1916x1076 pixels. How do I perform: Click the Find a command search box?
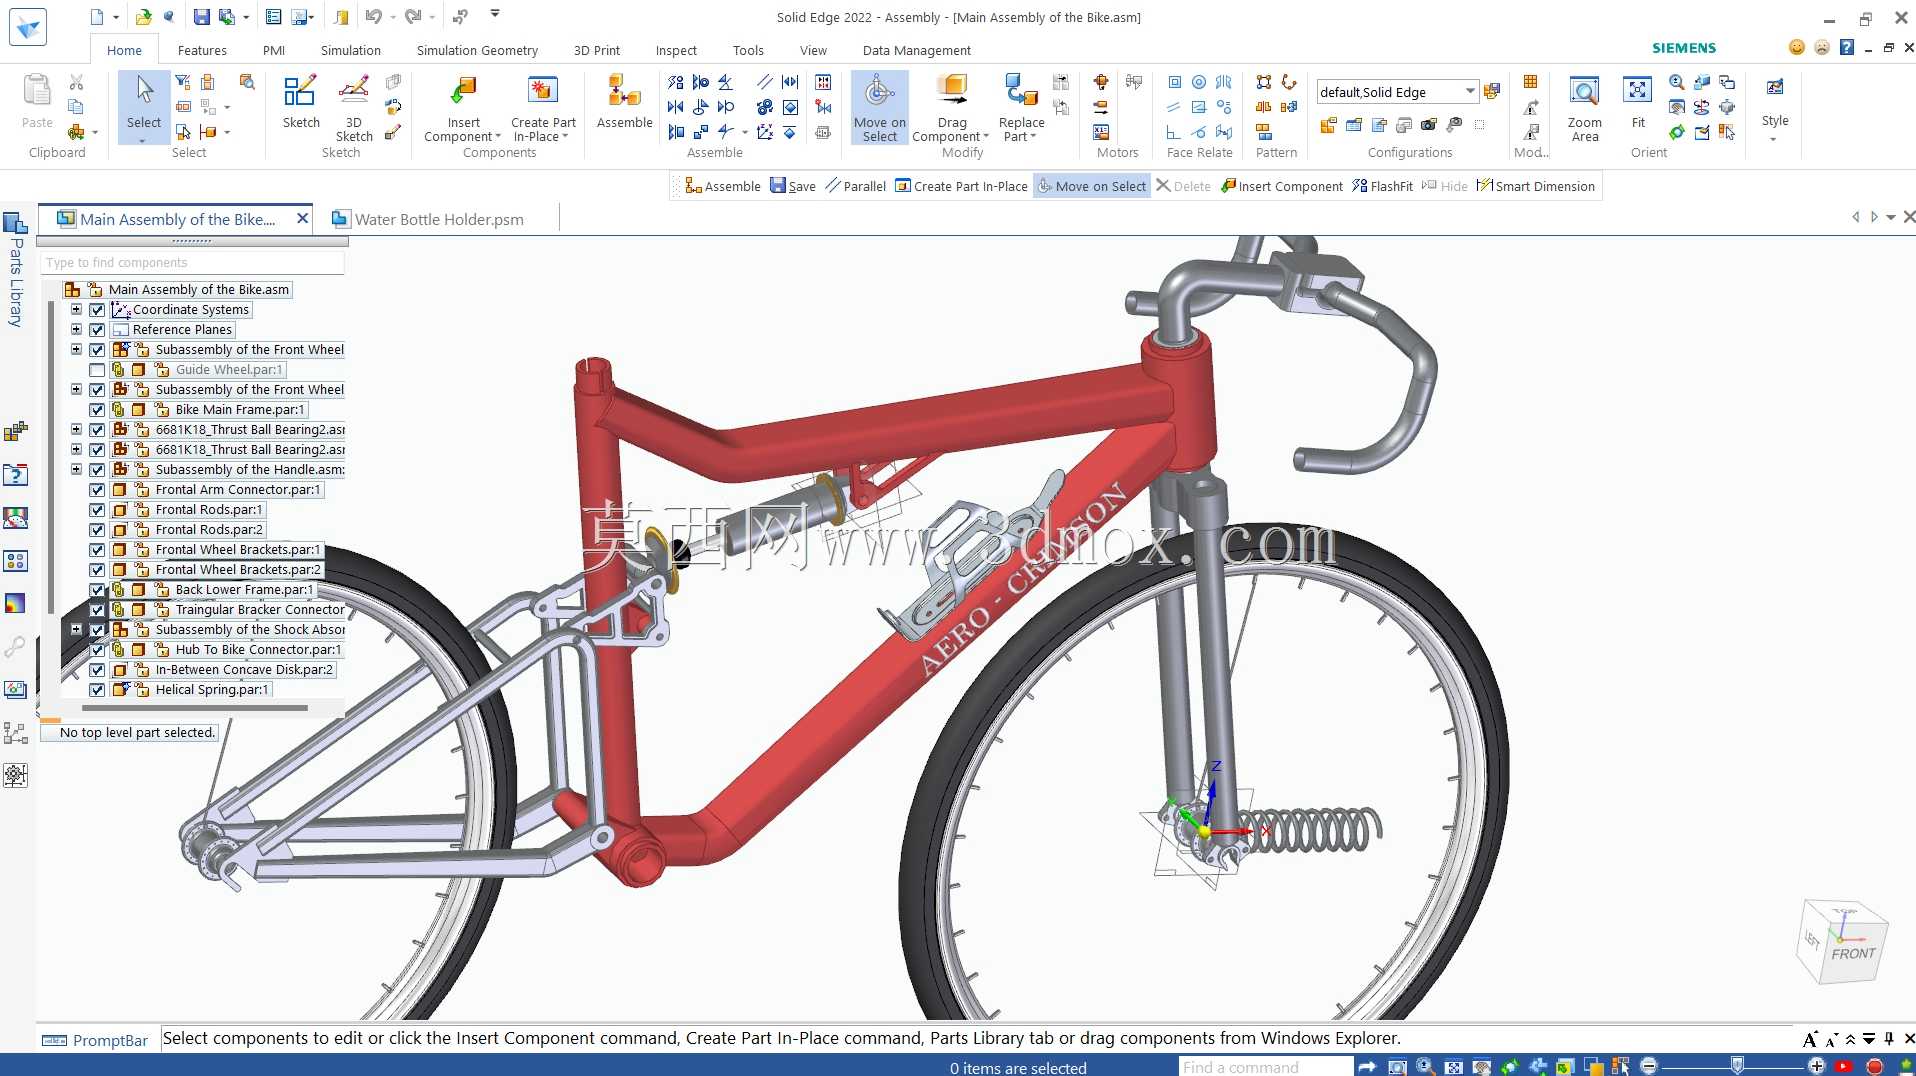(x=1265, y=1067)
